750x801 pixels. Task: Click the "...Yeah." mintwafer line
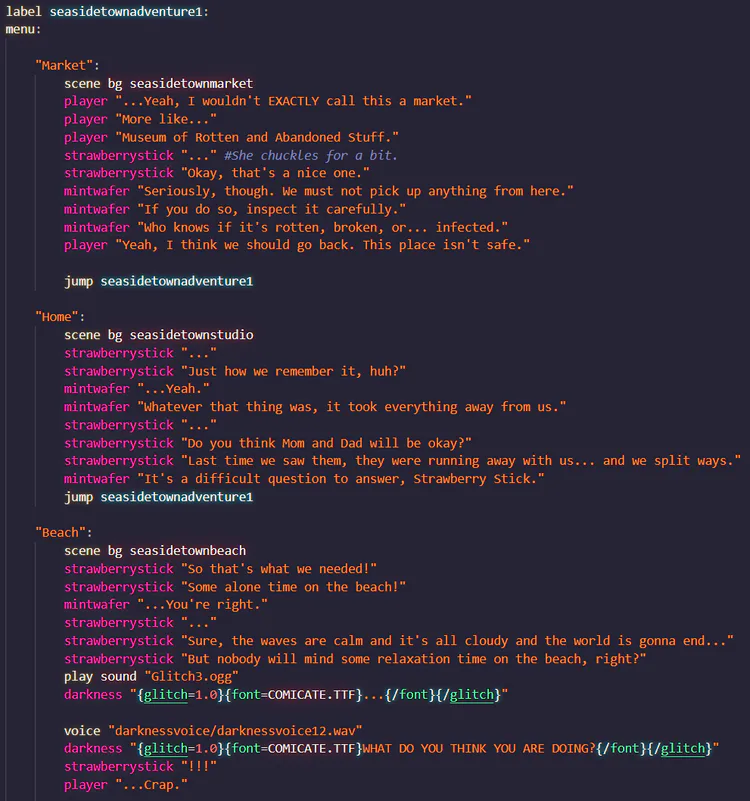tap(174, 389)
